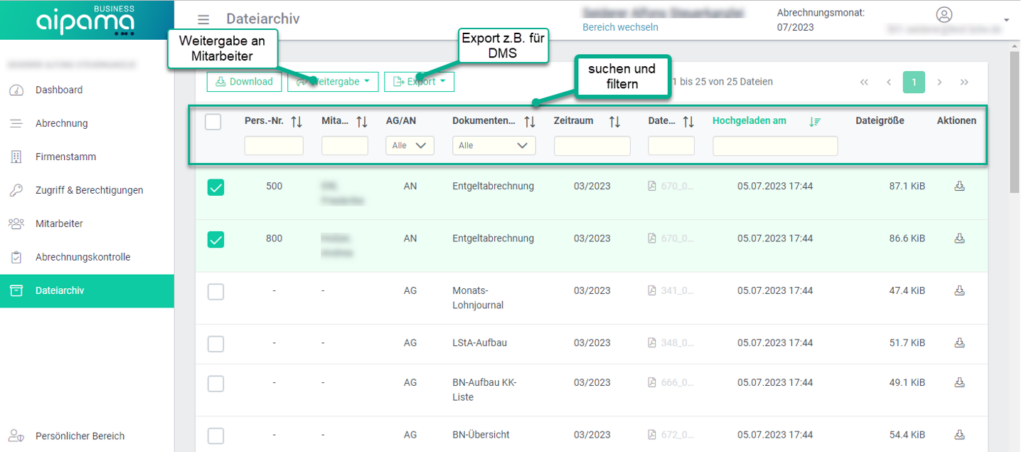Sort the table by Pers.-Nr. column
1024x452 pixels.
click(296, 122)
